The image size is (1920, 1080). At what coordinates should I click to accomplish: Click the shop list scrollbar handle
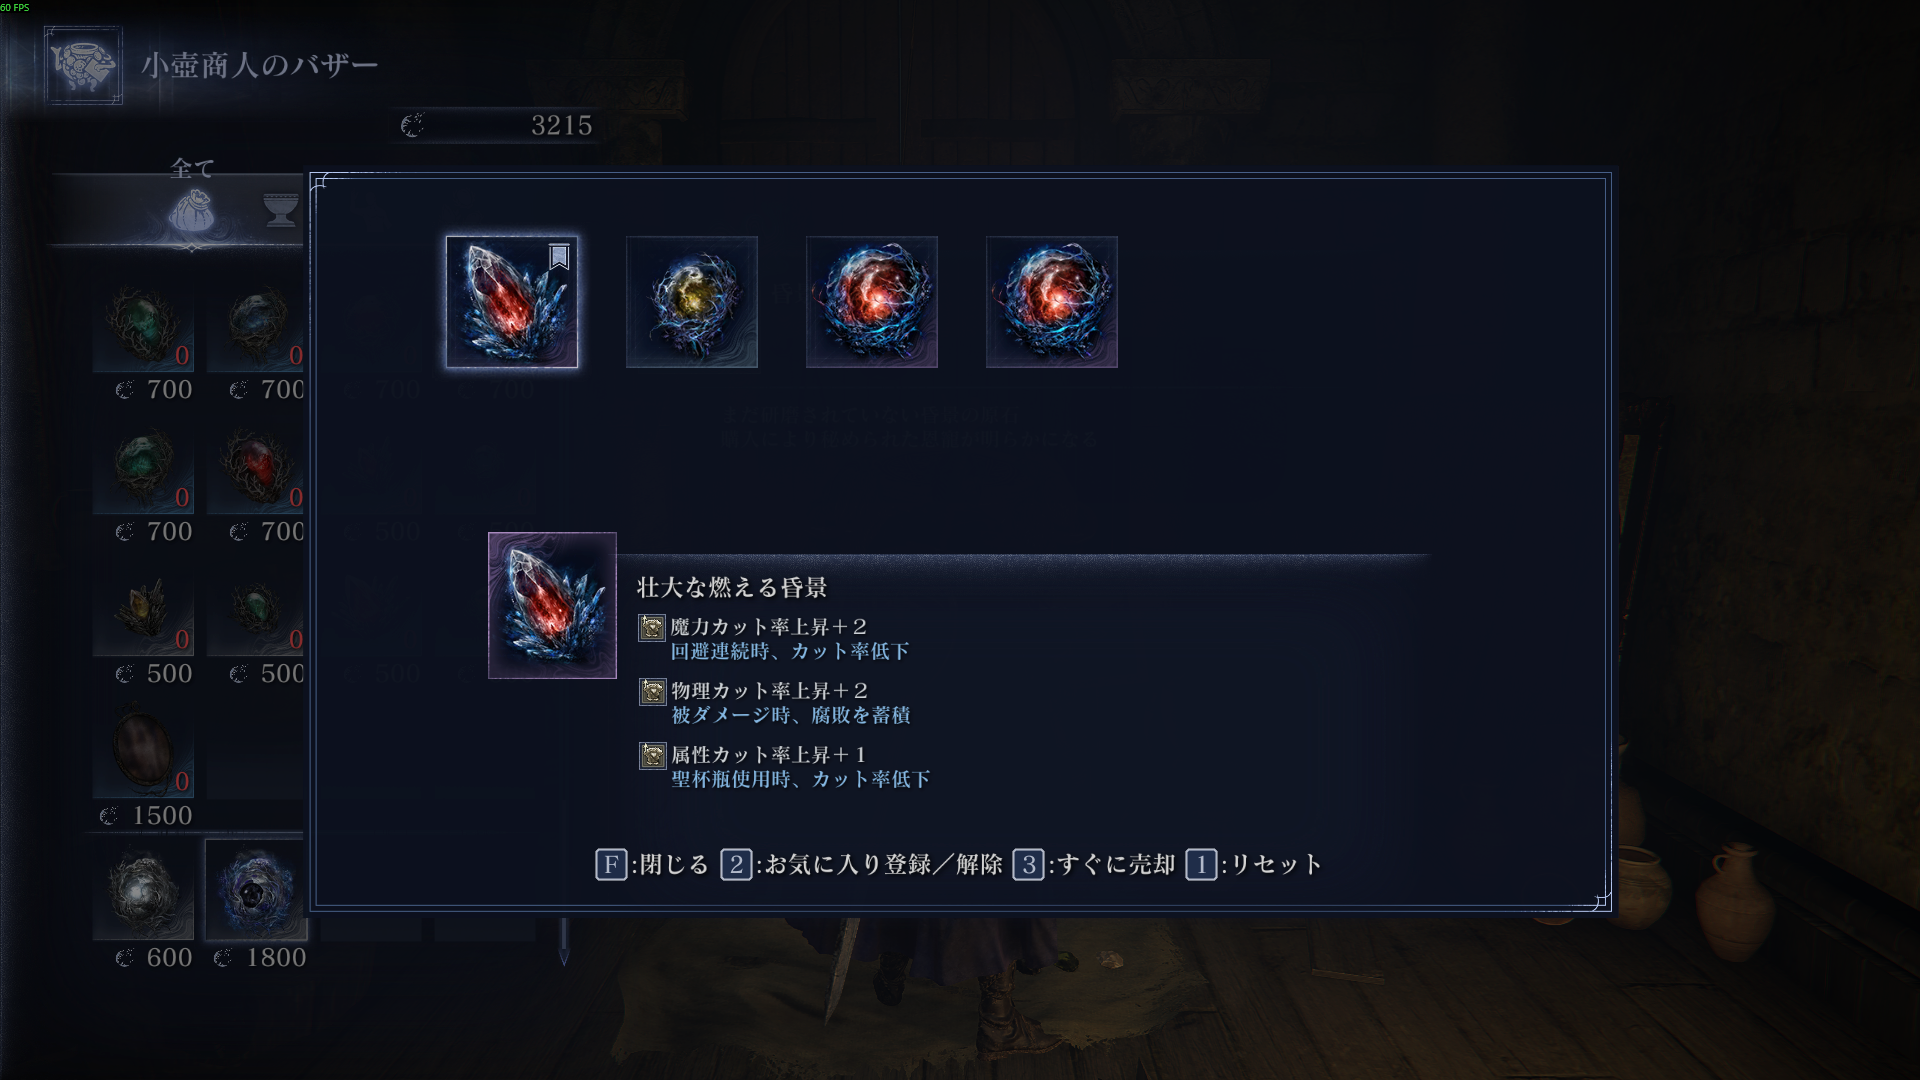[x=564, y=942]
